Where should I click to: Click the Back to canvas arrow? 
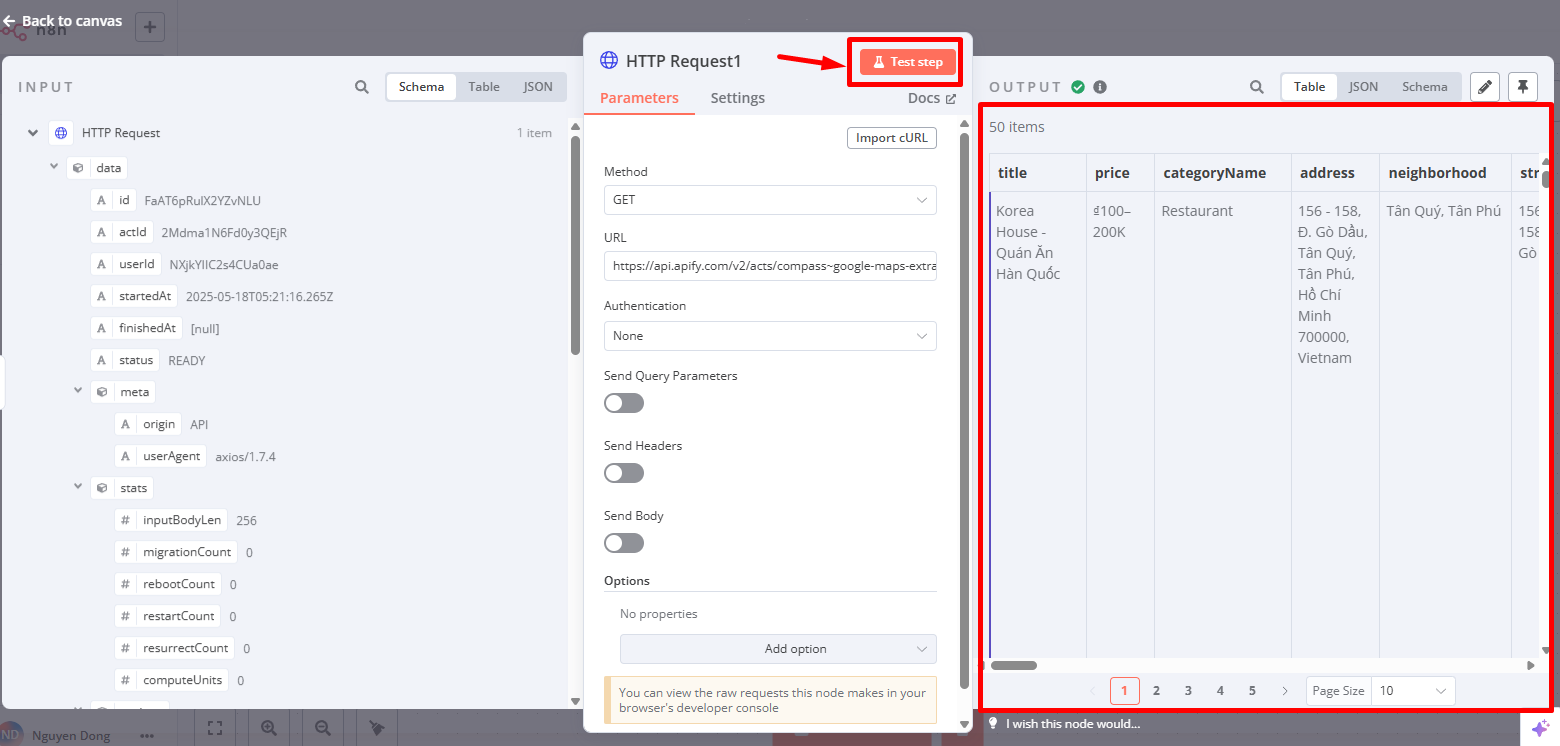pos(10,21)
